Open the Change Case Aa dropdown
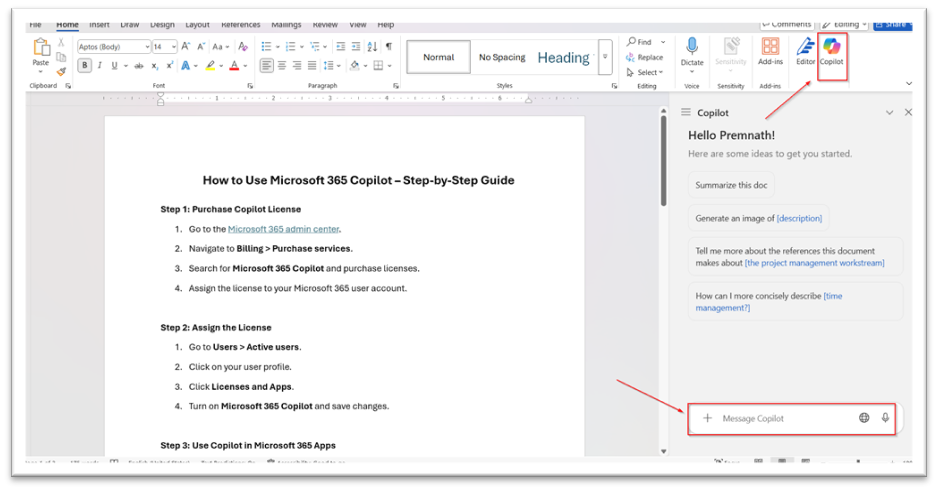 pyautogui.click(x=220, y=47)
